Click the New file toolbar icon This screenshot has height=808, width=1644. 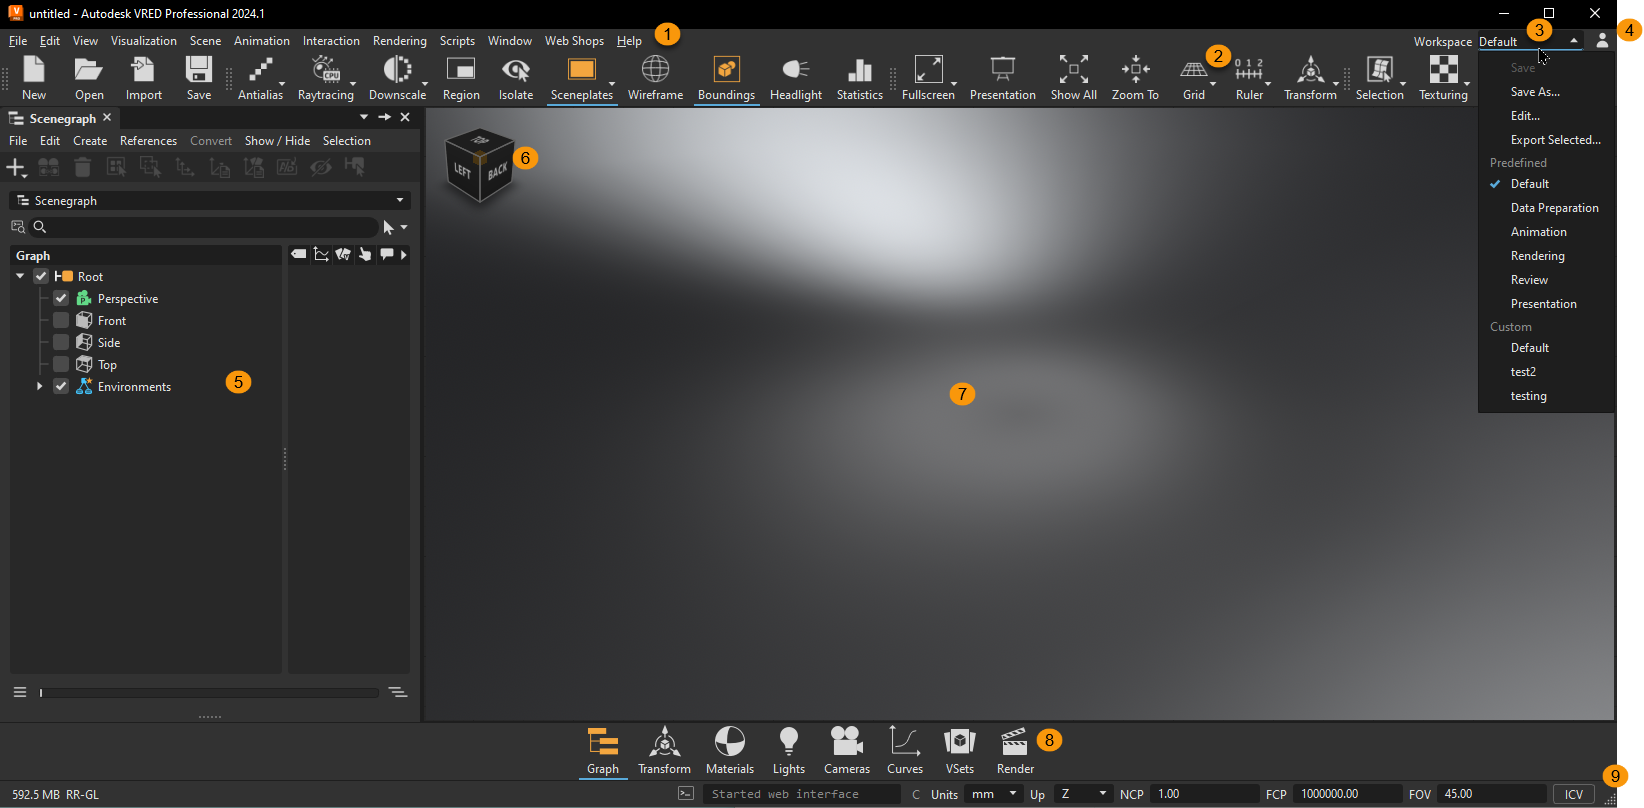34,78
